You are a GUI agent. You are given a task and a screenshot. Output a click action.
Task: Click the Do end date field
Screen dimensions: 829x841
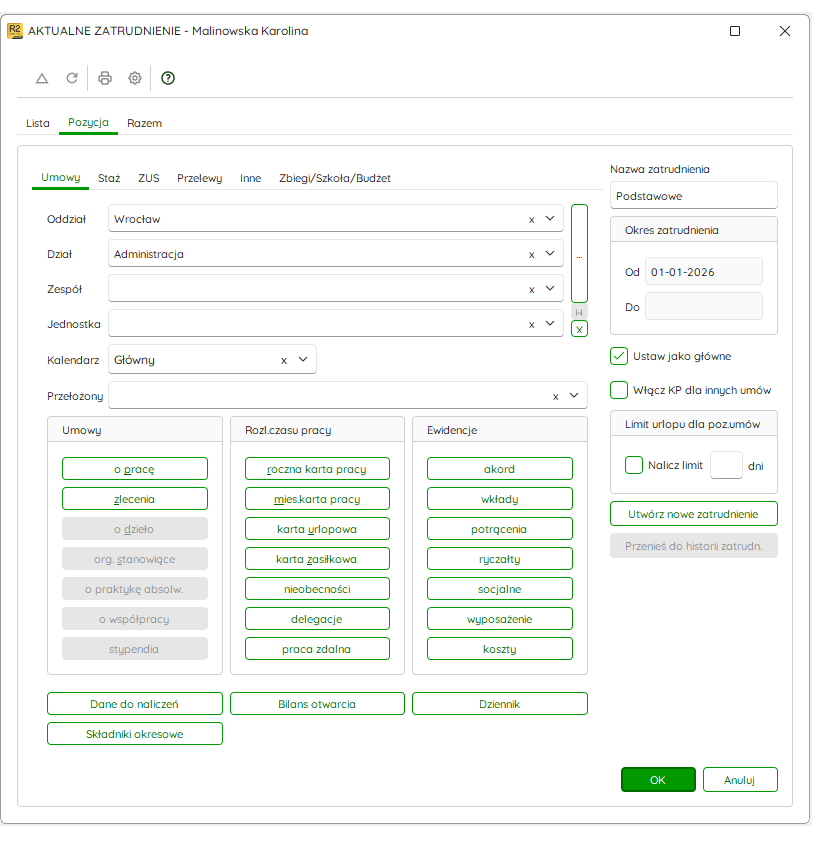click(704, 307)
